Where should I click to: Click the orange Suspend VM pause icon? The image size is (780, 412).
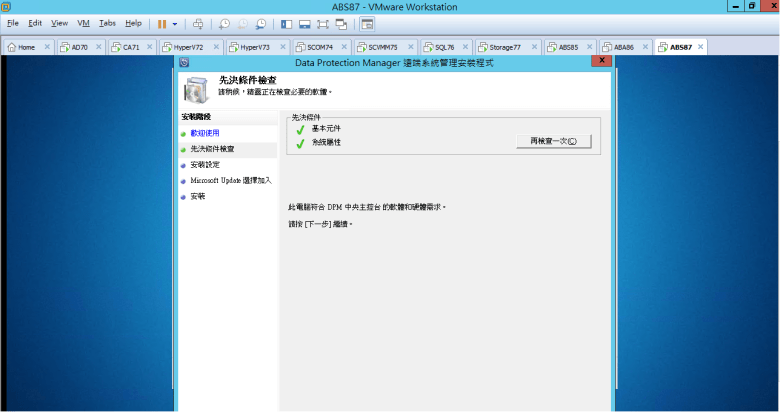[161, 23]
